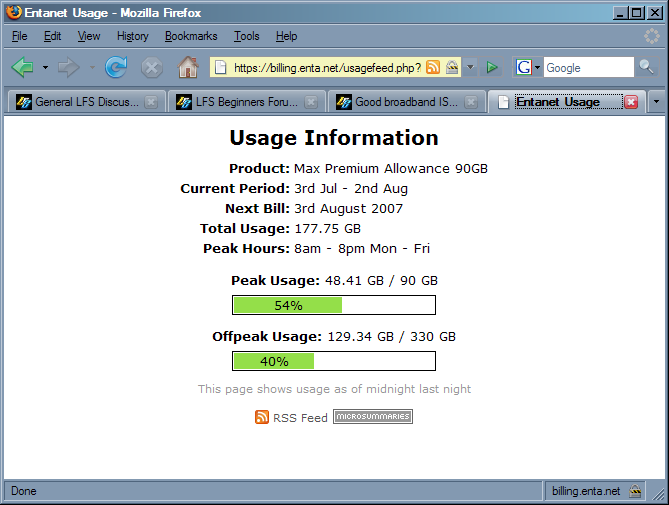Open the Edit menu
The height and width of the screenshot is (505, 669).
(52, 36)
